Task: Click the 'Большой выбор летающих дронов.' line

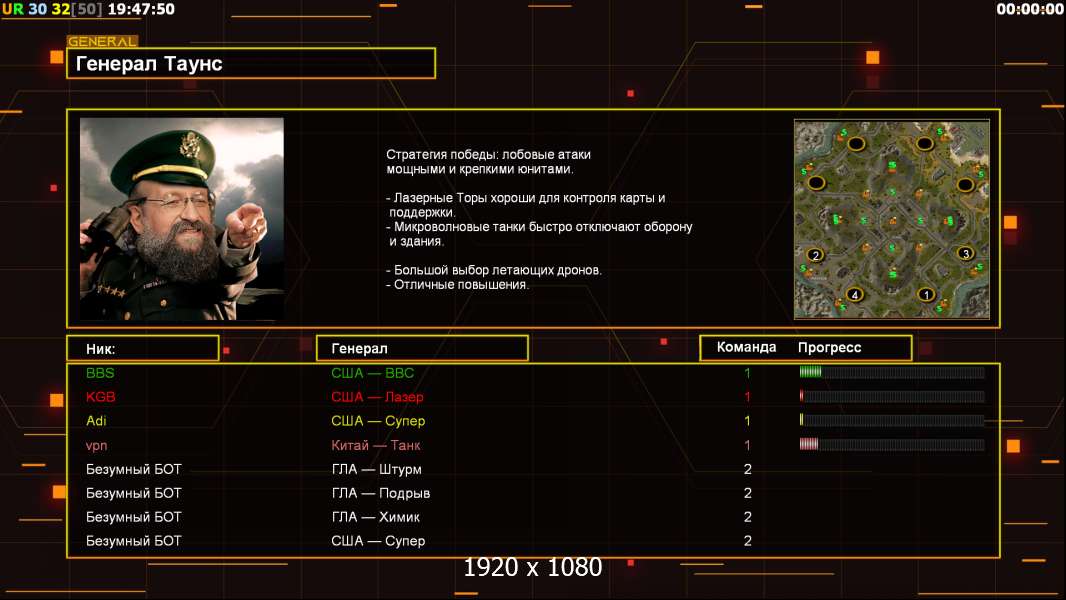Action: [494, 270]
